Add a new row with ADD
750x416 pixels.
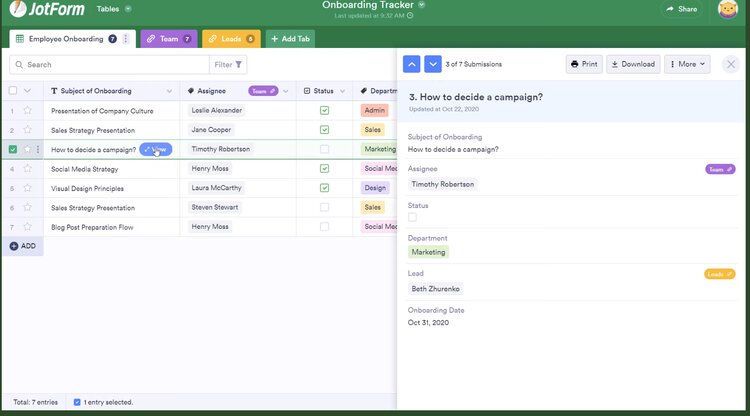coord(23,246)
